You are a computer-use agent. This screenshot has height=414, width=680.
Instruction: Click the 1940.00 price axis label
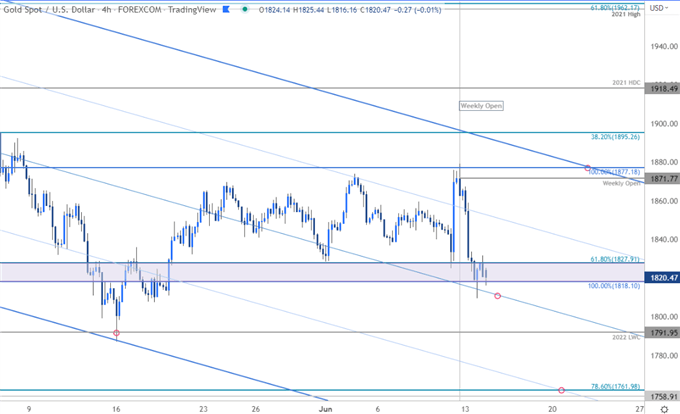664,46
